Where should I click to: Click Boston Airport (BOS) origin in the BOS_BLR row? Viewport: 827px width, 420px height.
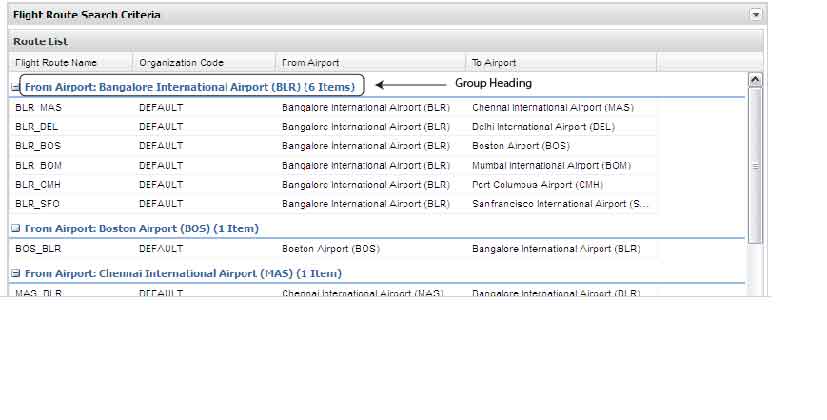coord(331,249)
